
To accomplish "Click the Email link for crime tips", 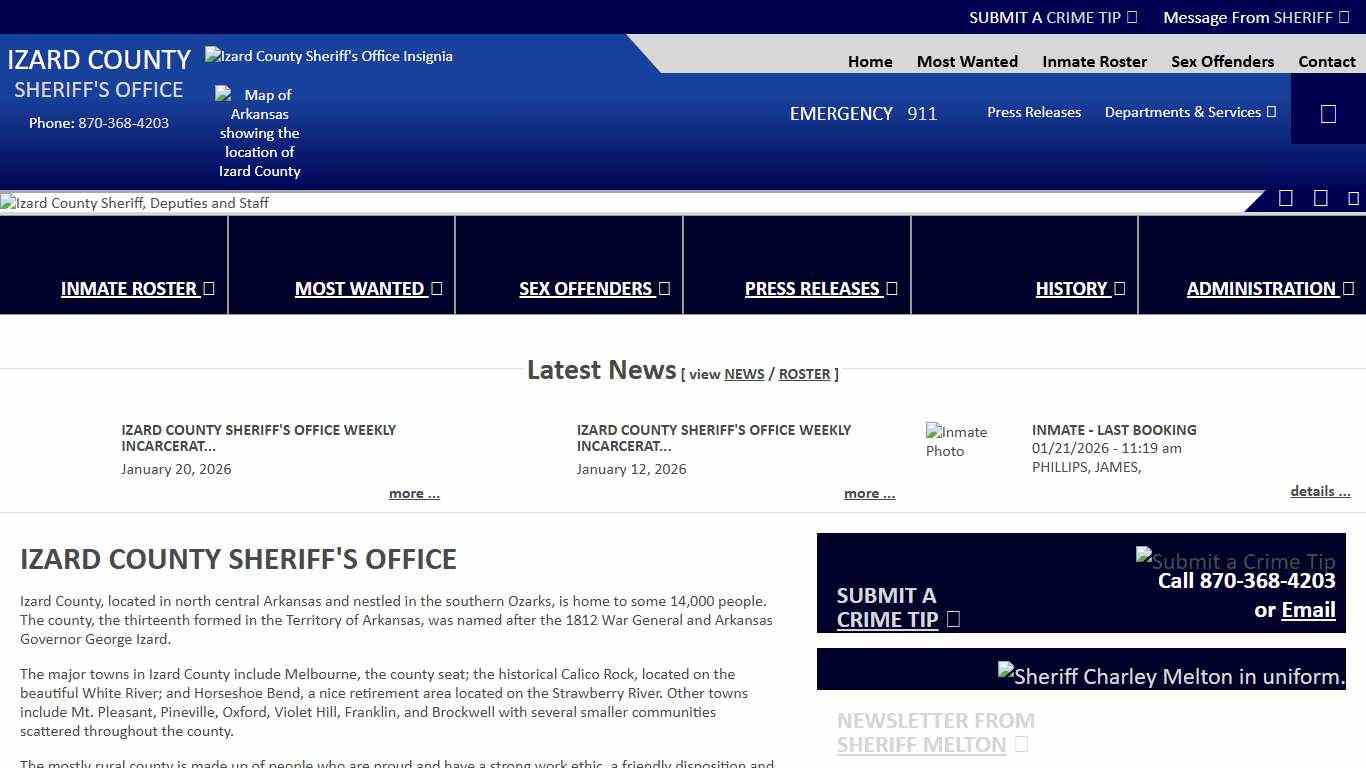I will click(1308, 610).
